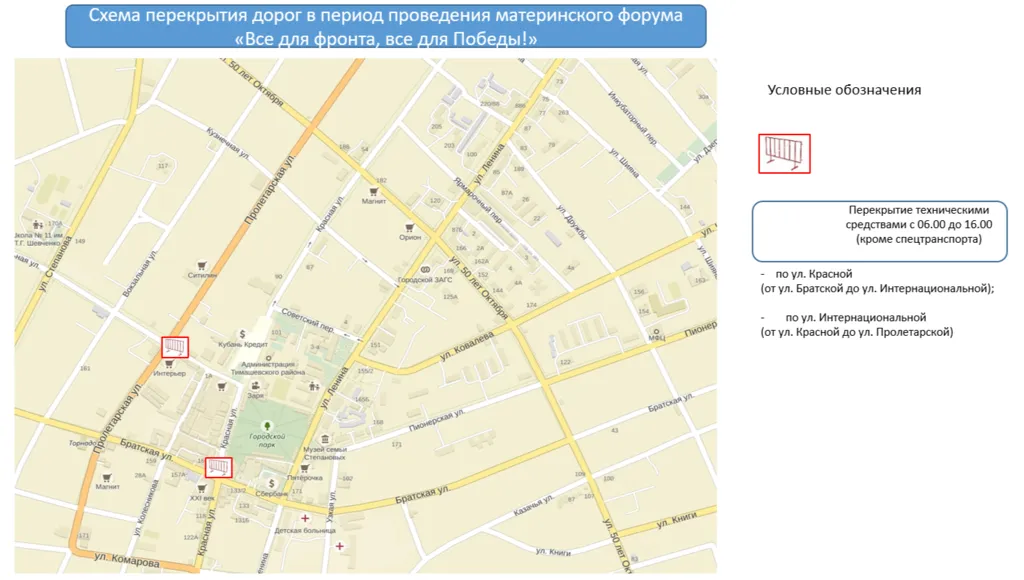Click the blue title banner at top
This screenshot has height=580, width=1024.
tap(386, 27)
